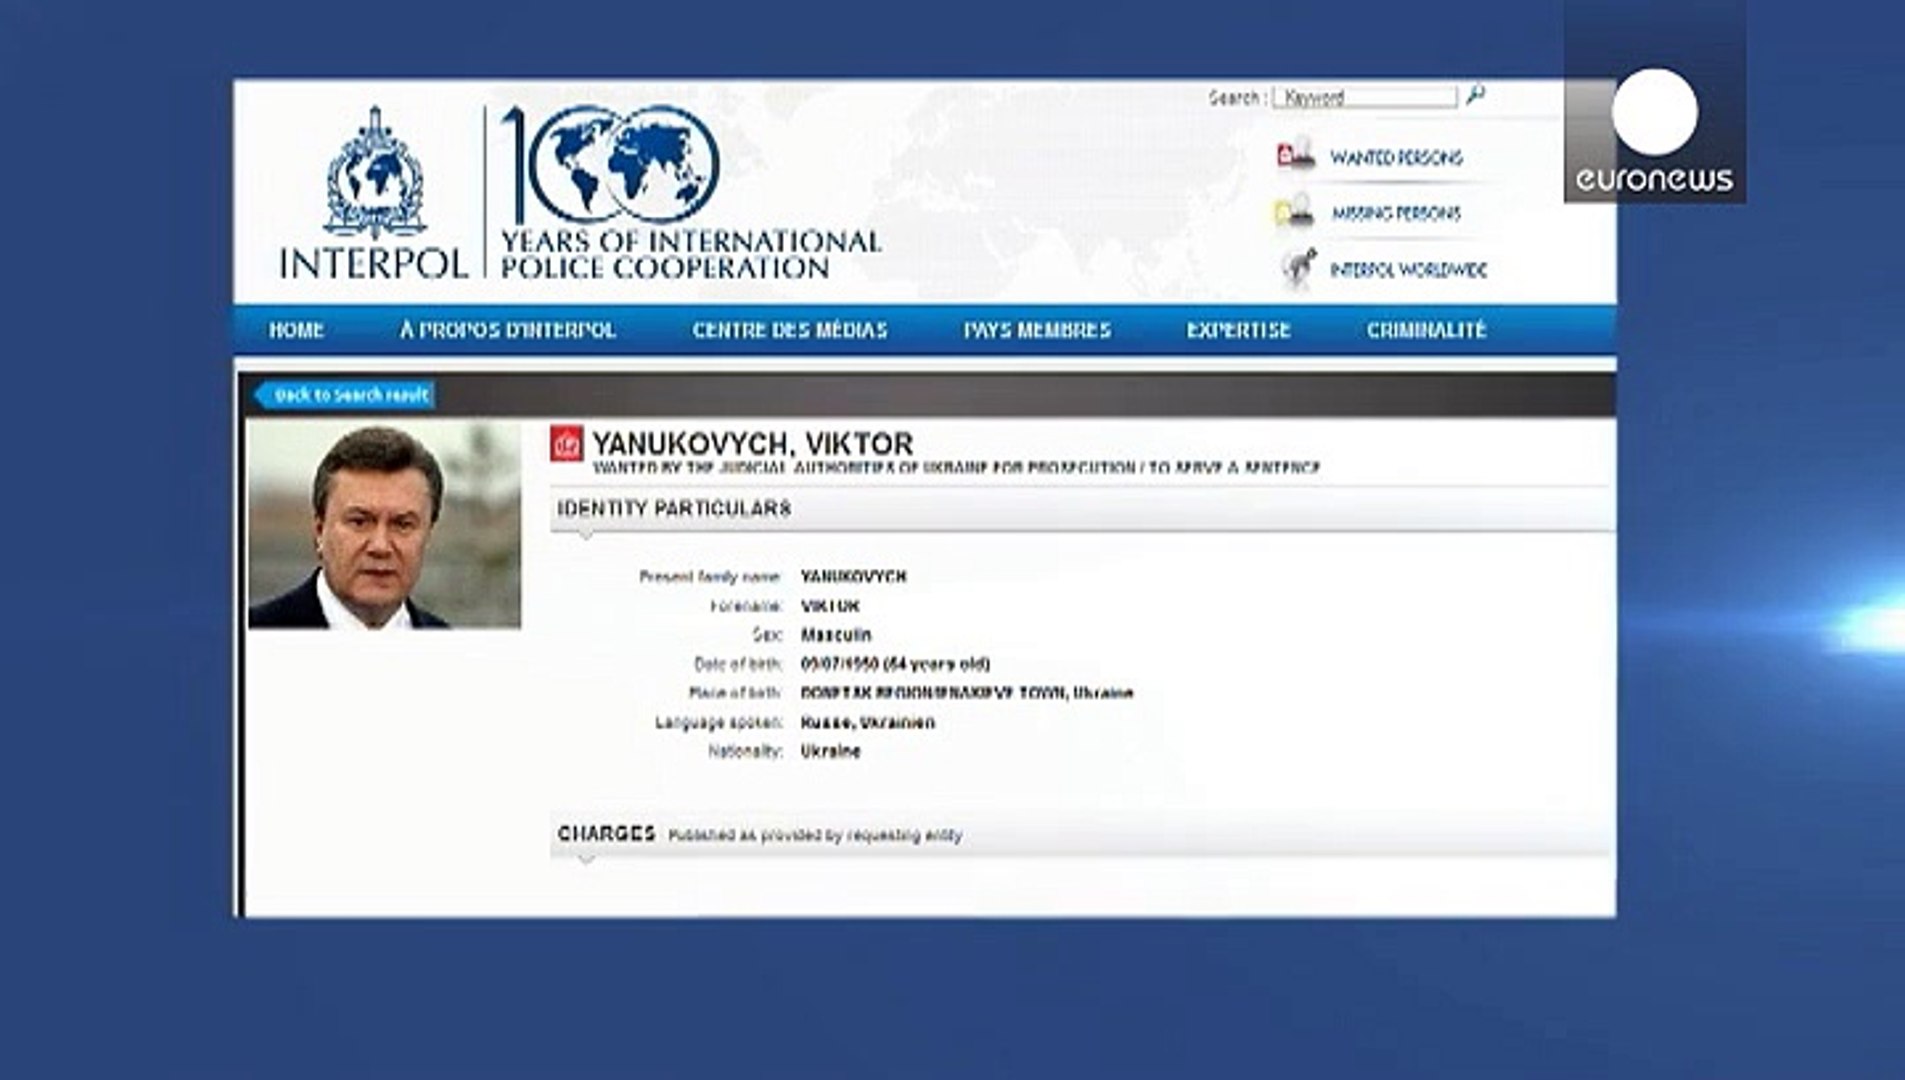Open the Wanted Persons link
Viewport: 1905px width, 1080px height.
1396,157
